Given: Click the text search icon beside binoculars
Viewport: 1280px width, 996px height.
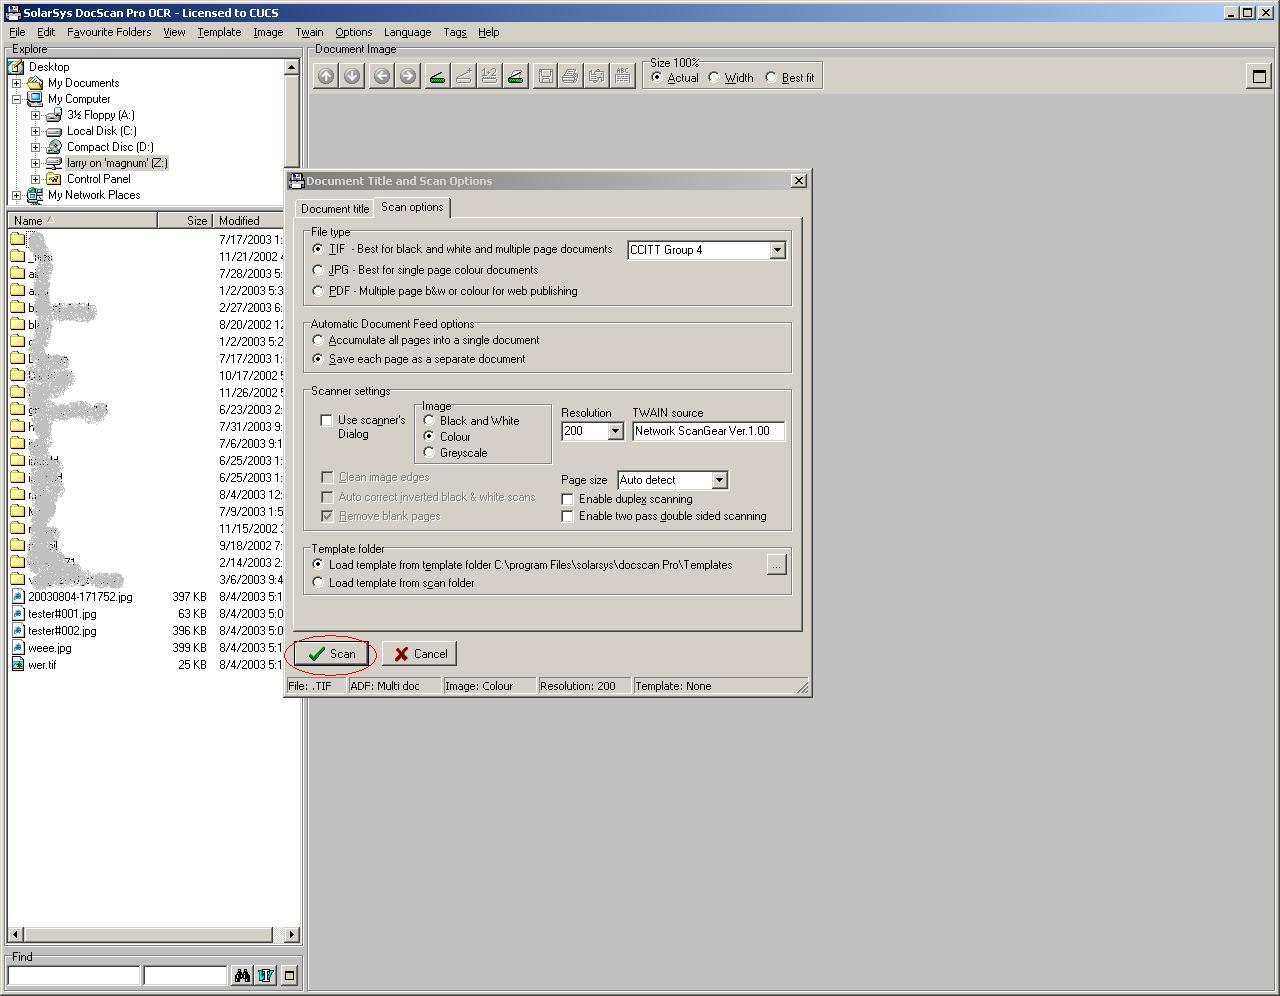Looking at the screenshot, I should pyautogui.click(x=265, y=975).
